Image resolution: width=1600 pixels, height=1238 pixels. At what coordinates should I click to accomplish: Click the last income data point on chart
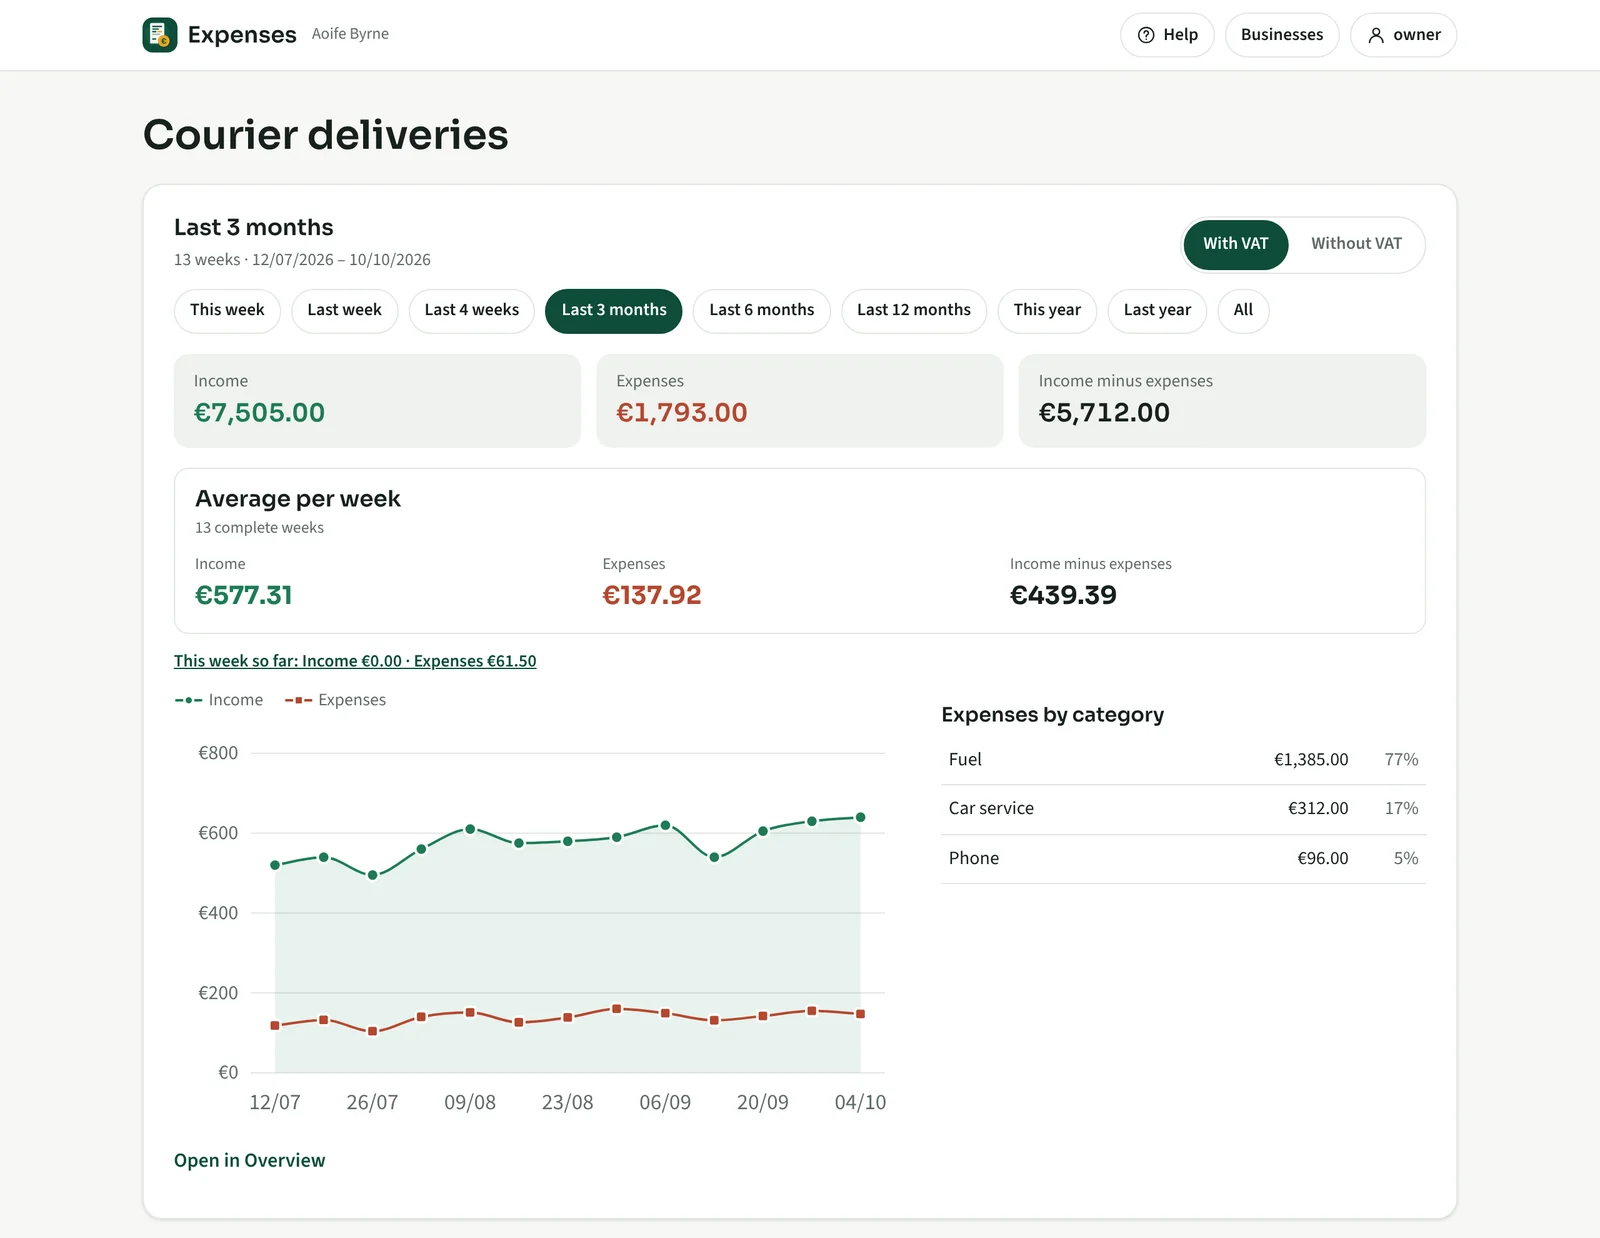click(860, 817)
